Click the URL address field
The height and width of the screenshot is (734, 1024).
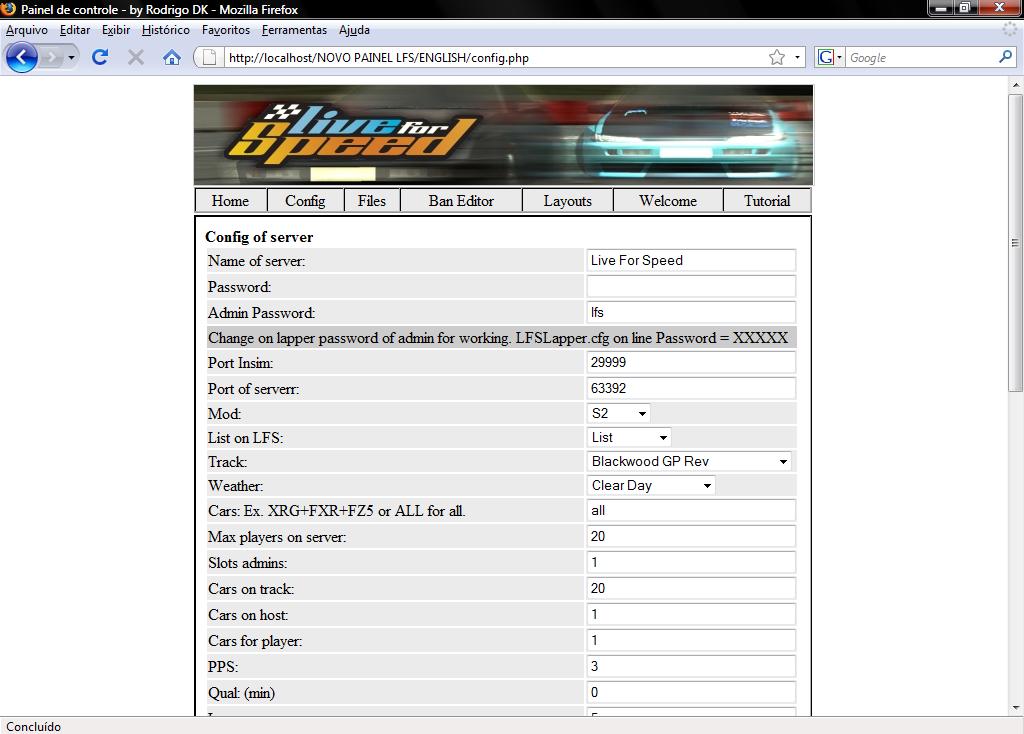coord(496,57)
